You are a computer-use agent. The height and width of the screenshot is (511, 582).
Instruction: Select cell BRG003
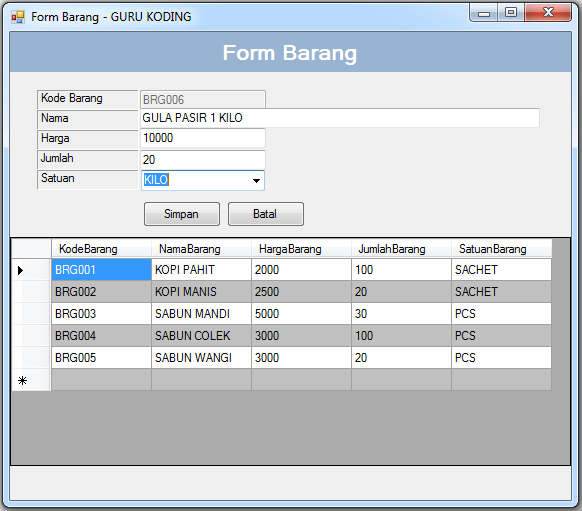pos(101,314)
